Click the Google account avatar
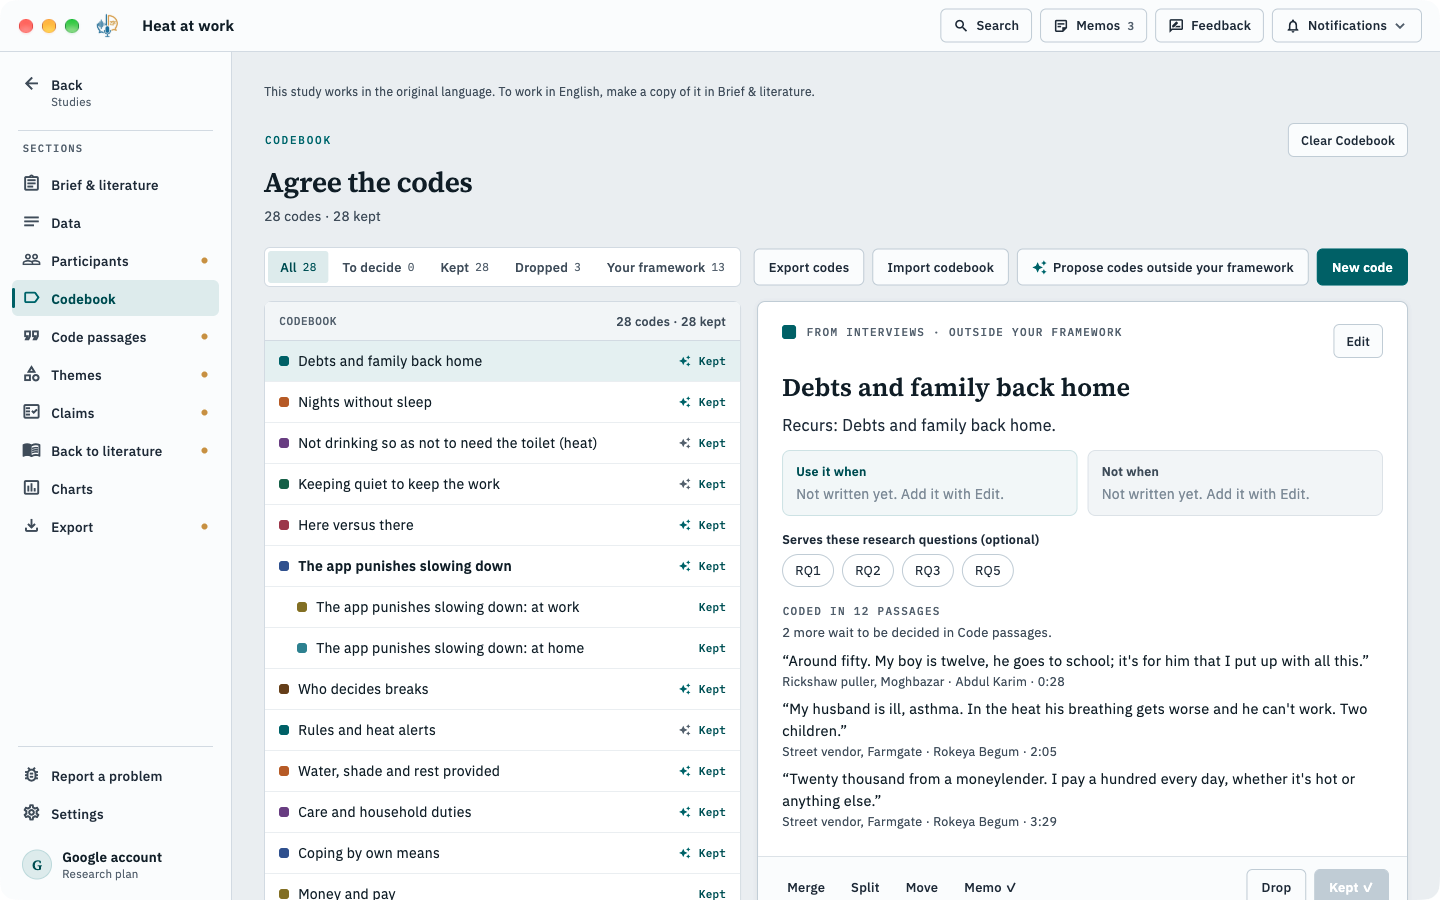This screenshot has height=900, width=1440. pyautogui.click(x=37, y=865)
